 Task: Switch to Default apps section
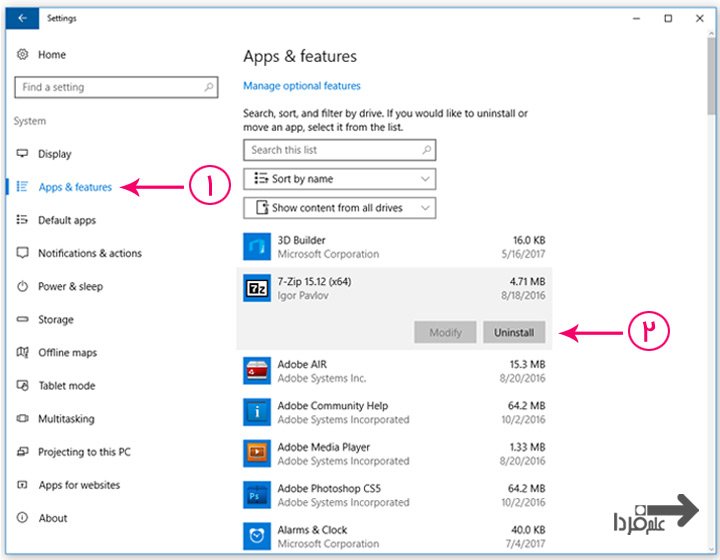point(67,220)
